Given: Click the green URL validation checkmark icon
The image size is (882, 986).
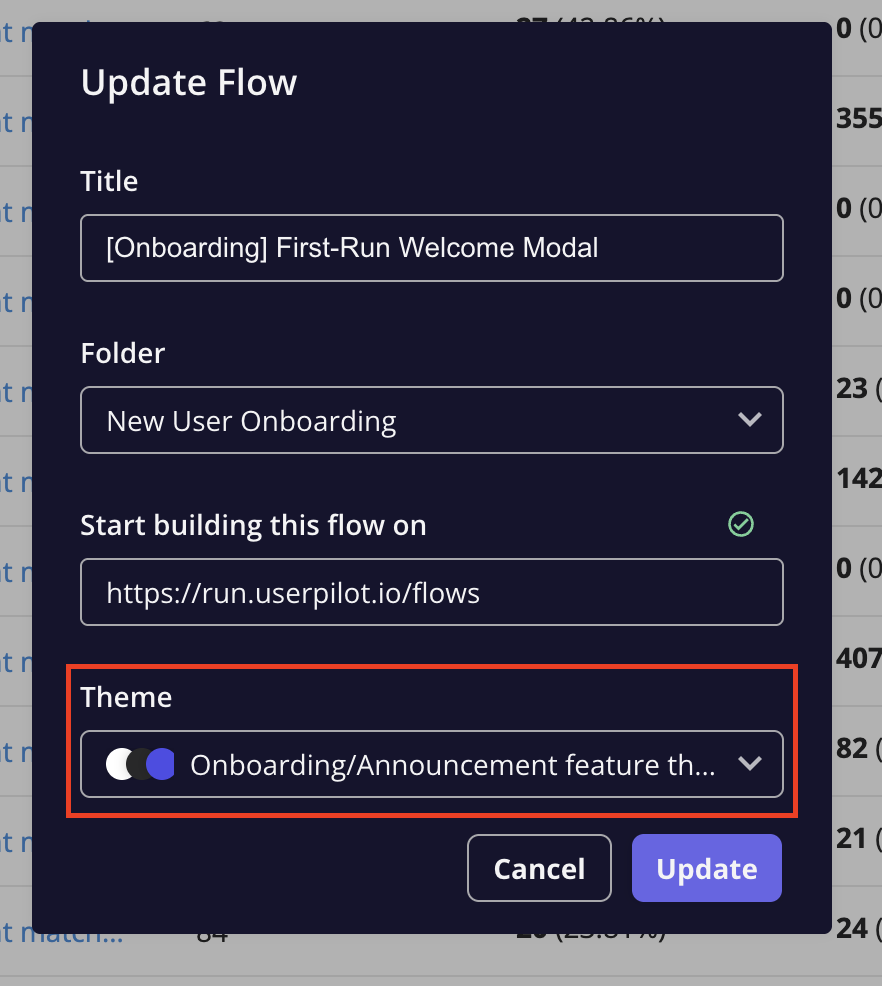Looking at the screenshot, I should (741, 524).
